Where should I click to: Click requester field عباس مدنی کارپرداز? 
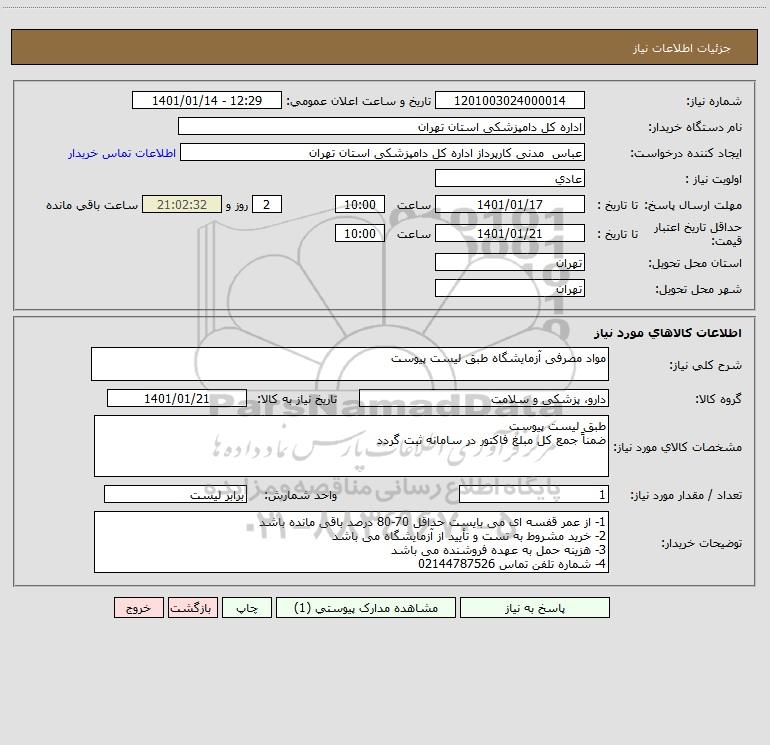382,152
